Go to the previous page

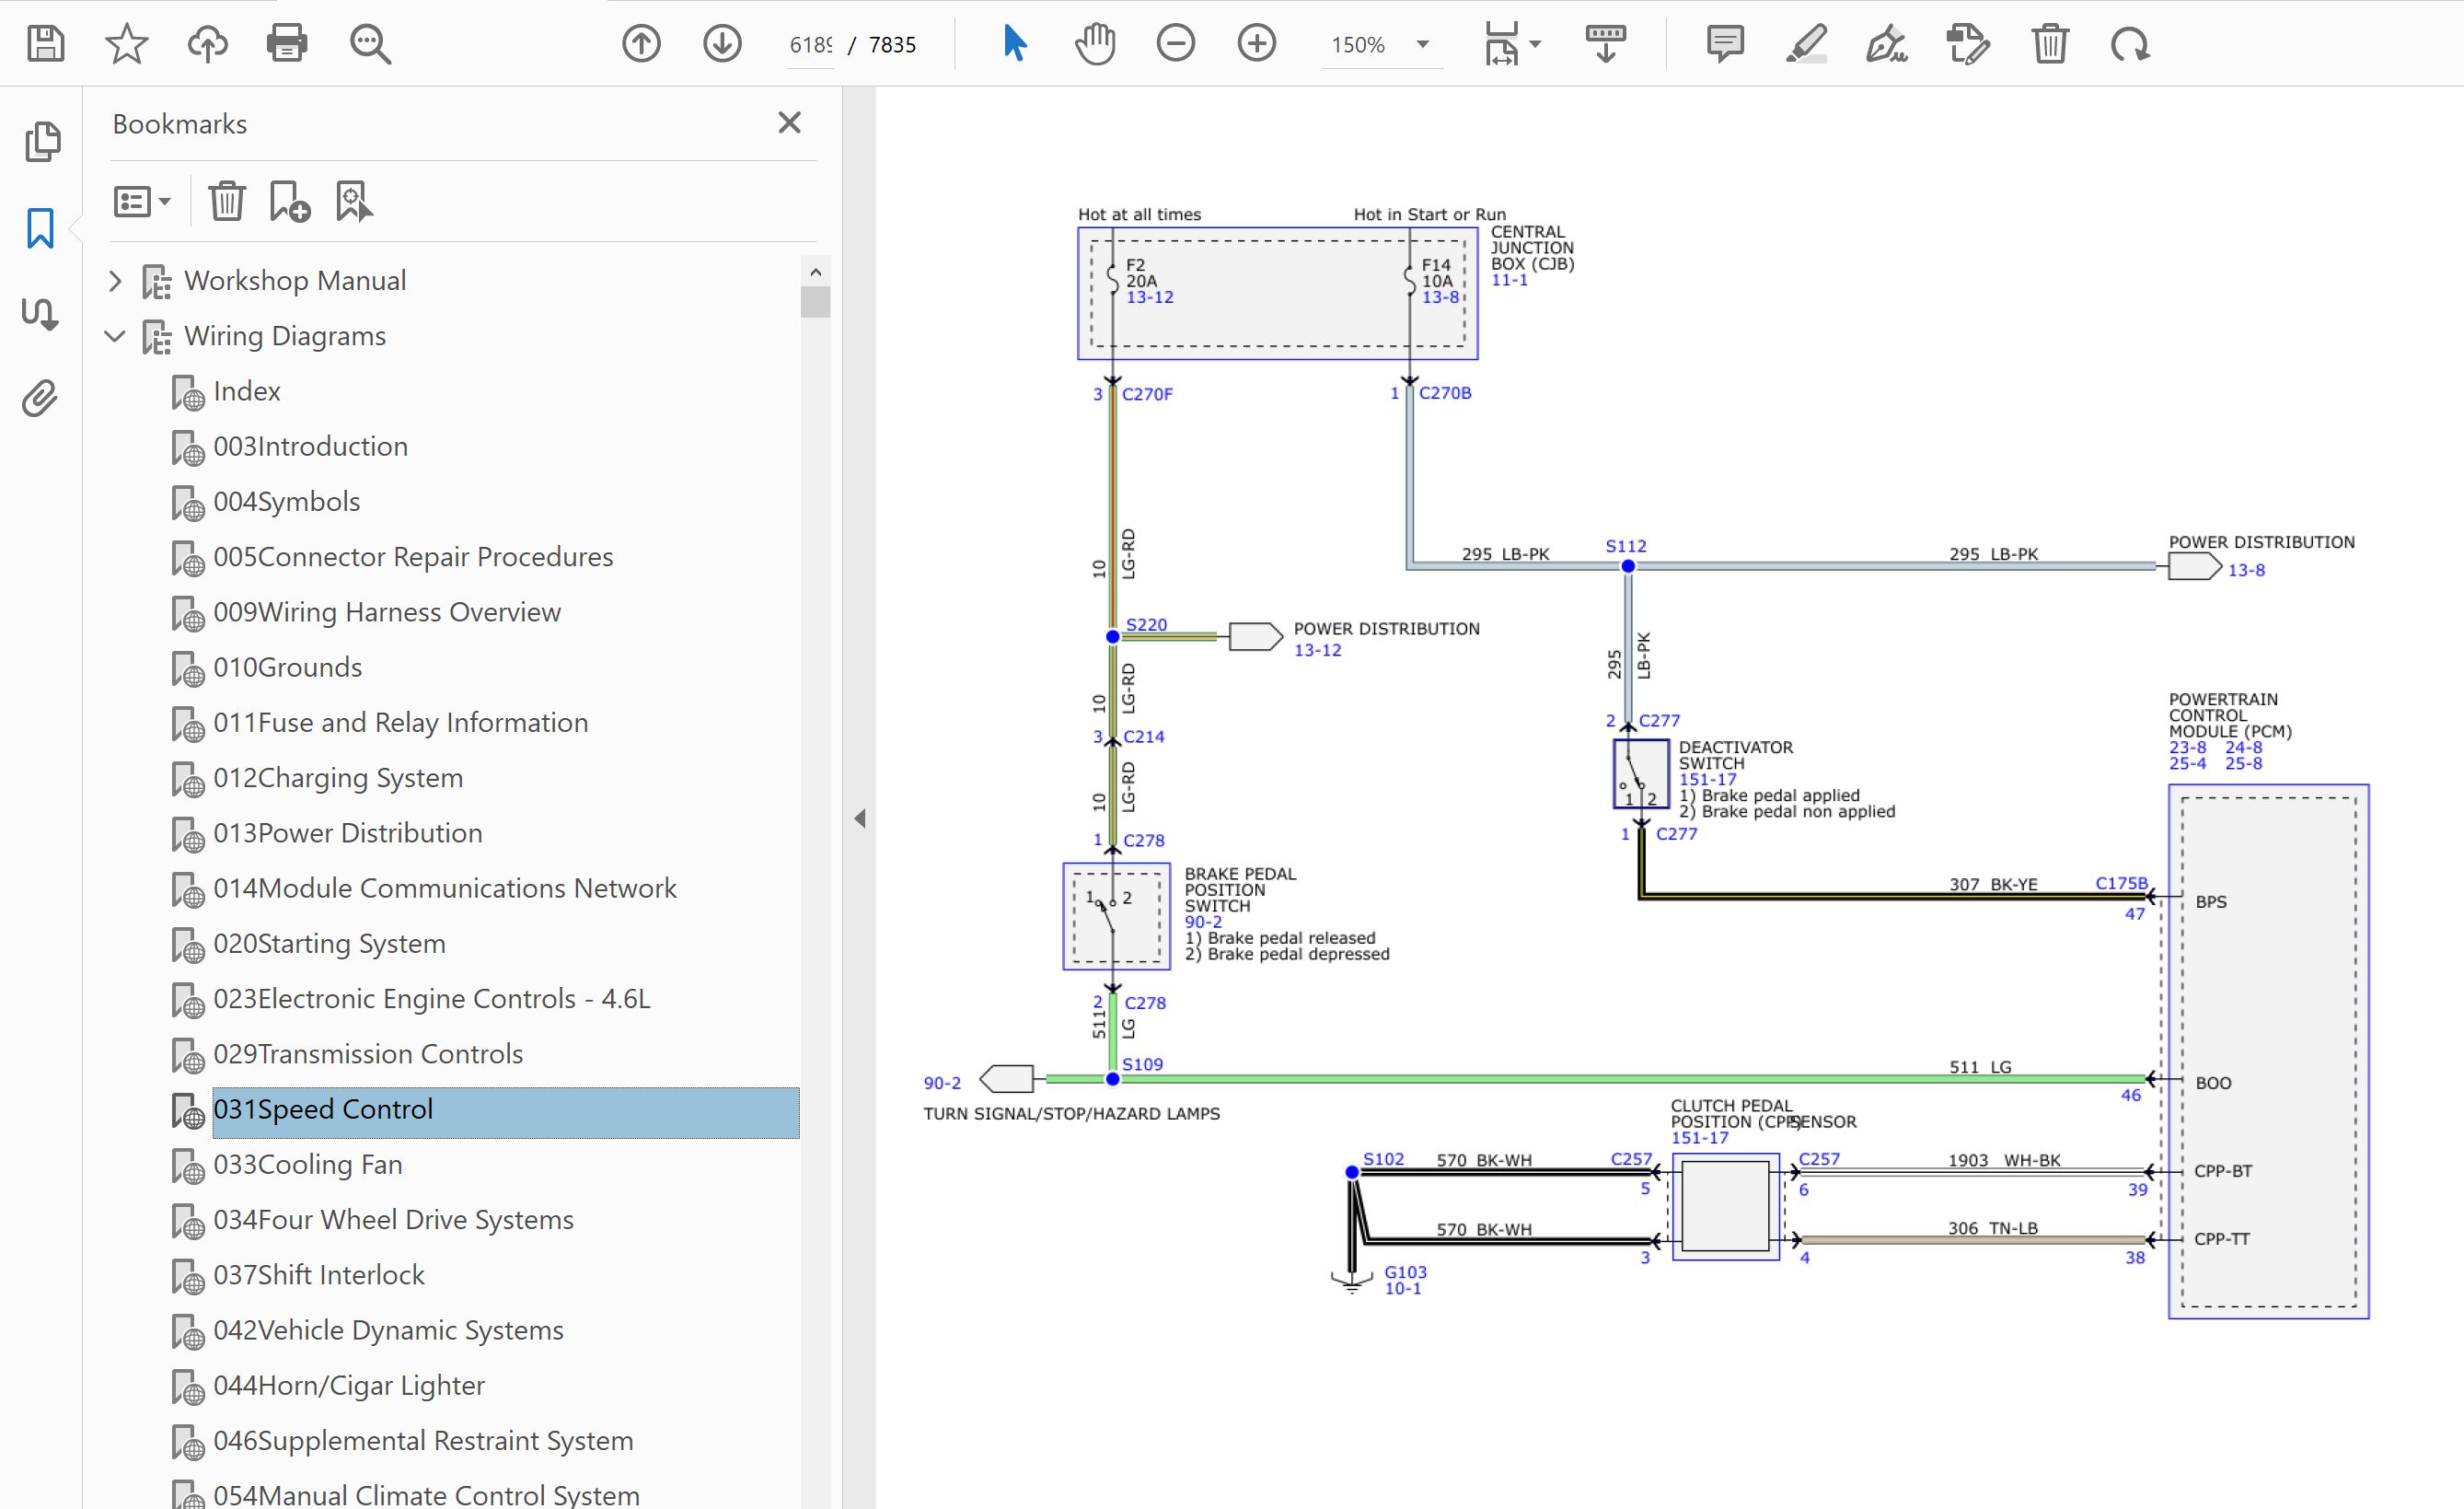point(641,44)
